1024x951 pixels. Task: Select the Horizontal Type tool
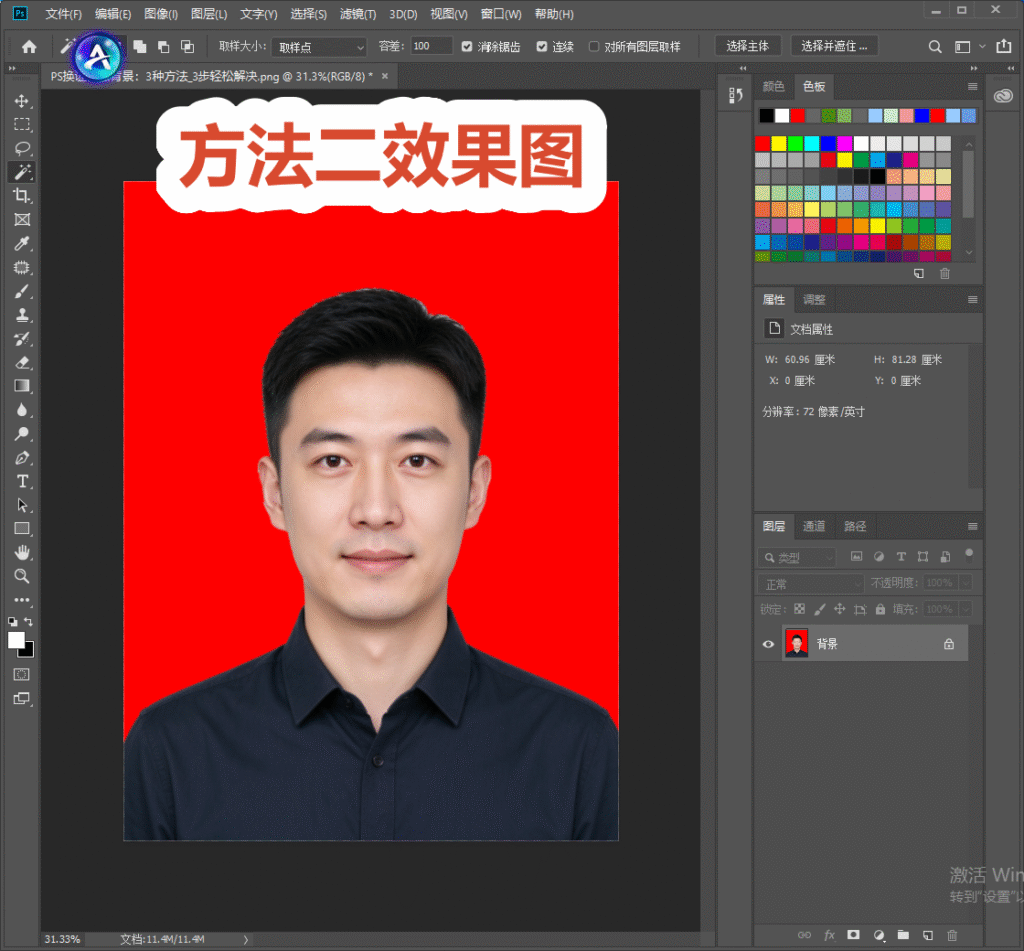(x=22, y=481)
